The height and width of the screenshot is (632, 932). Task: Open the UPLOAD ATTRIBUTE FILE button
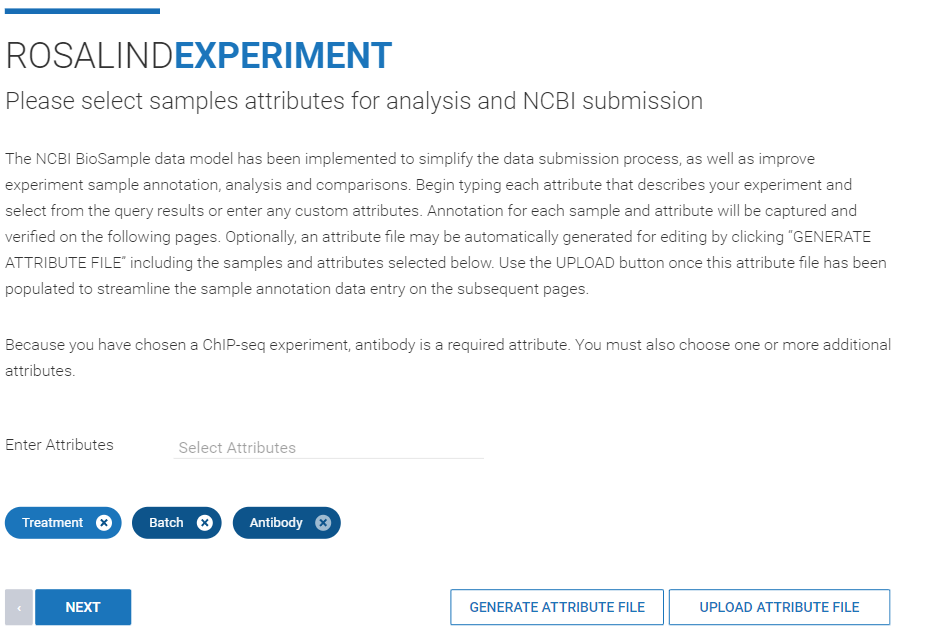click(x=779, y=607)
